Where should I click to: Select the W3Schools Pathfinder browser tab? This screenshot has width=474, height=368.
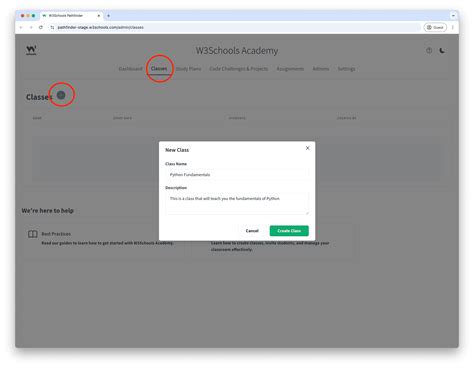click(x=71, y=16)
